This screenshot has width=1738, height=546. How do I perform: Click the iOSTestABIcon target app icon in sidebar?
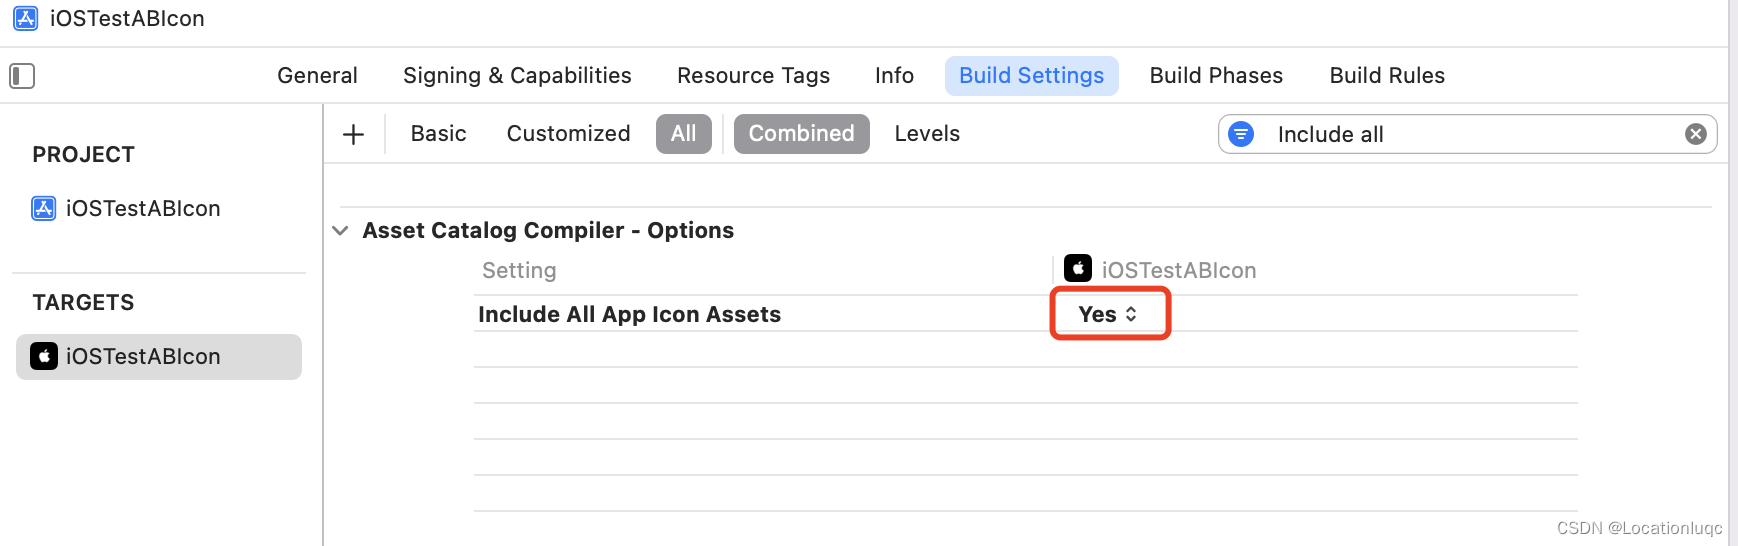click(44, 356)
